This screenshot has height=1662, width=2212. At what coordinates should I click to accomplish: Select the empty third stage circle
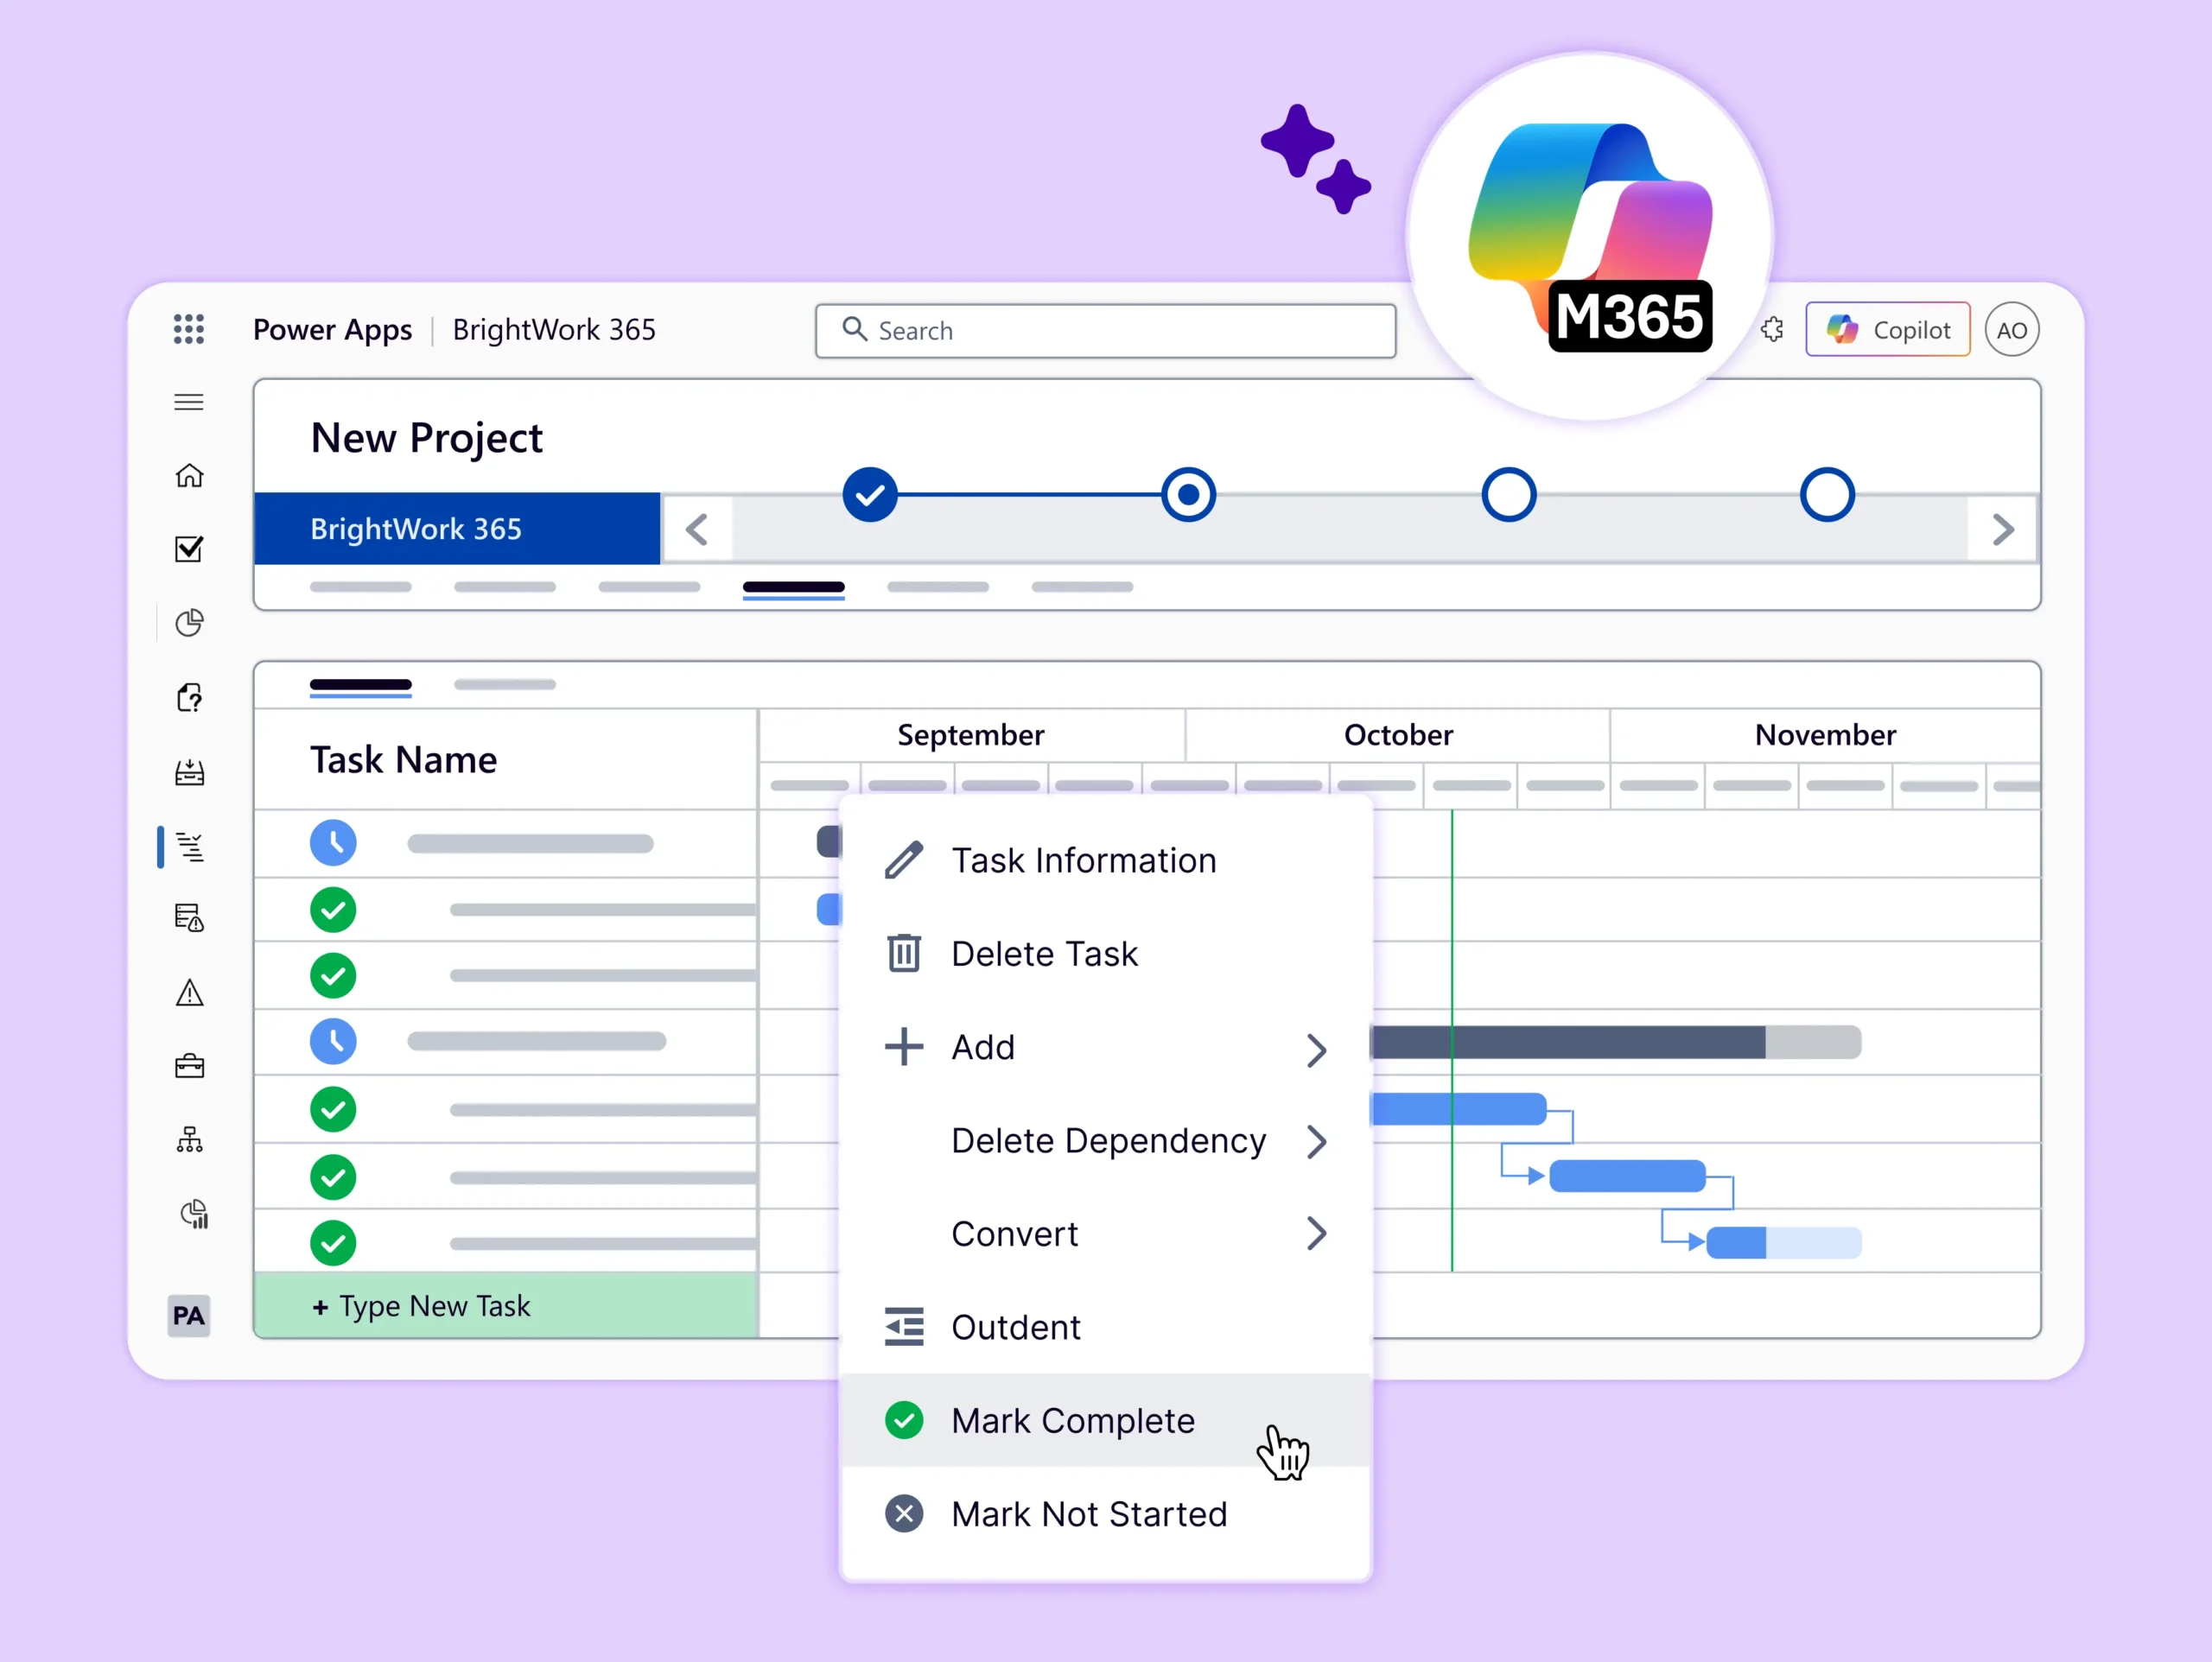coord(1508,494)
